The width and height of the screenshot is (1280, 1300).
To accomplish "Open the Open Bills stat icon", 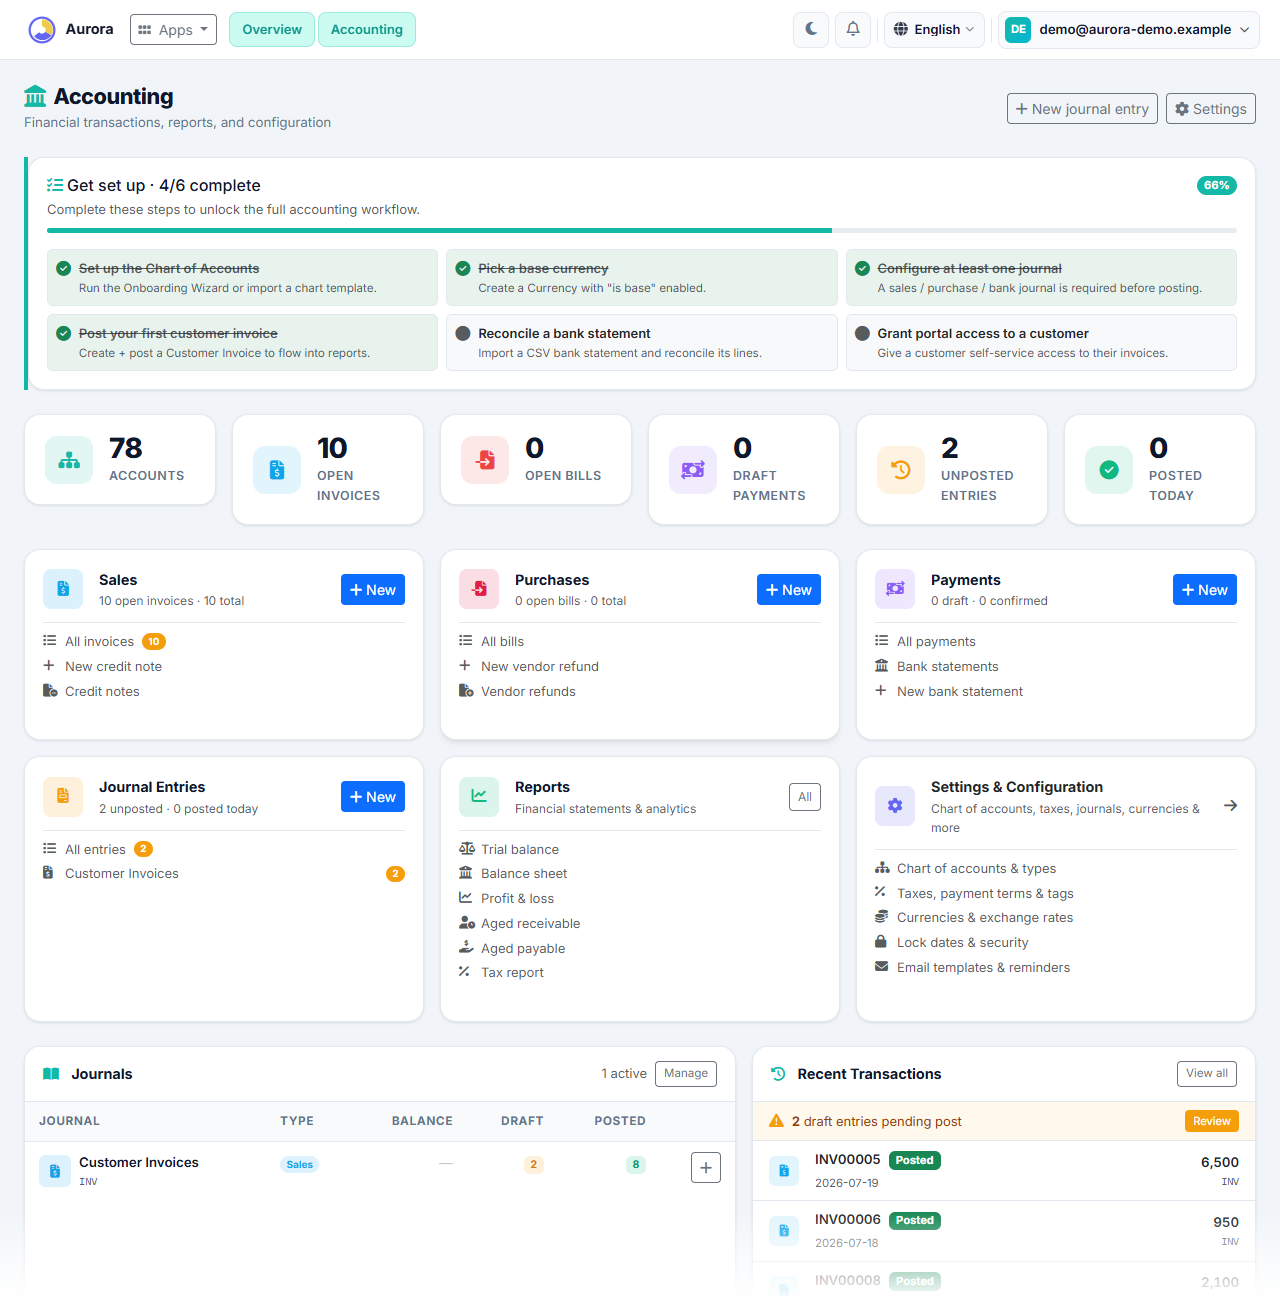I will coord(485,460).
